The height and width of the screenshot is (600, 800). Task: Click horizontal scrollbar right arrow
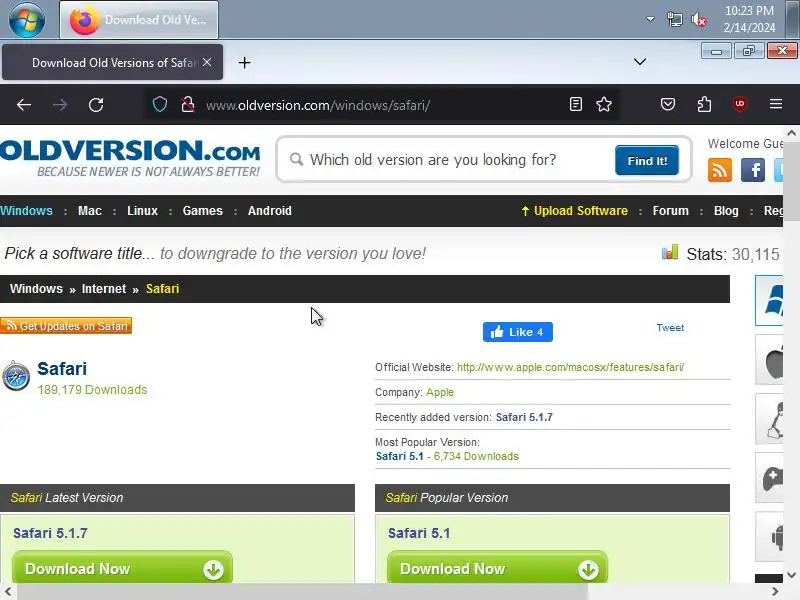[x=775, y=592]
